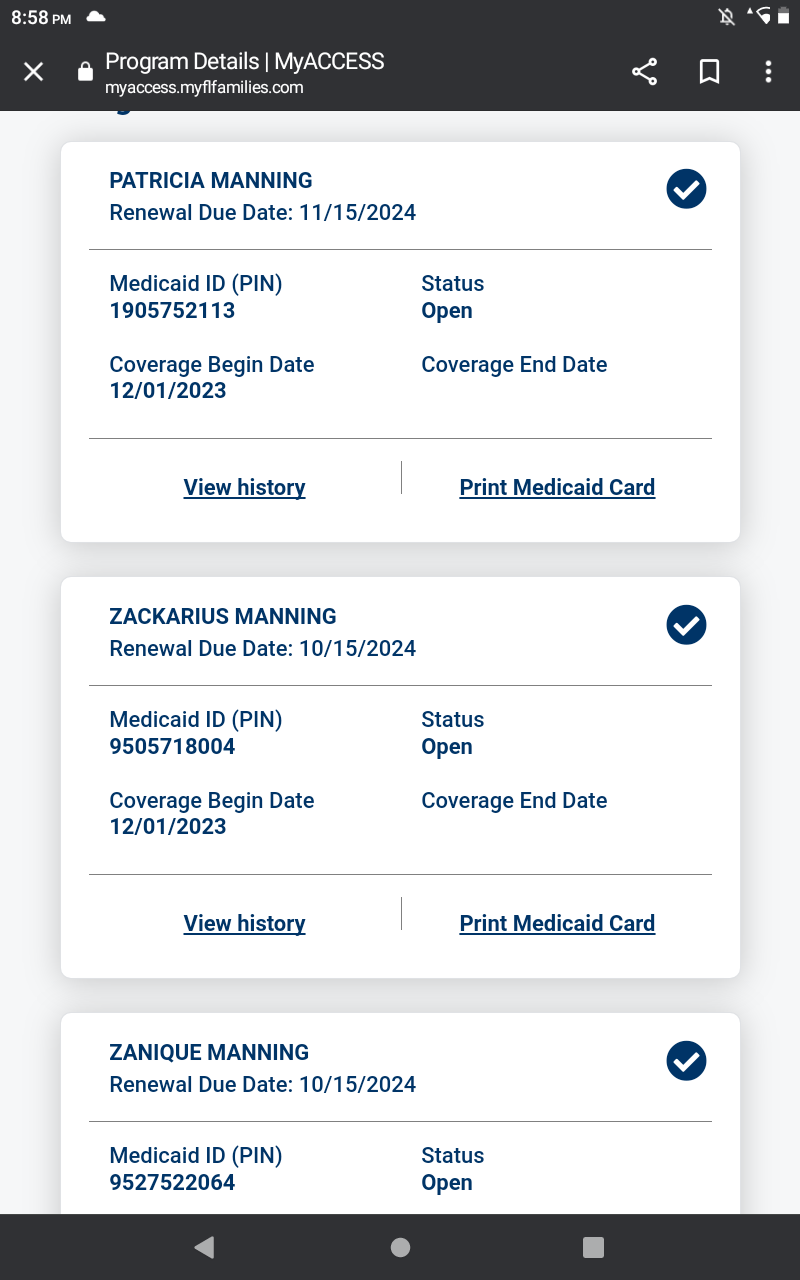Share the Program Details page

coord(645,72)
